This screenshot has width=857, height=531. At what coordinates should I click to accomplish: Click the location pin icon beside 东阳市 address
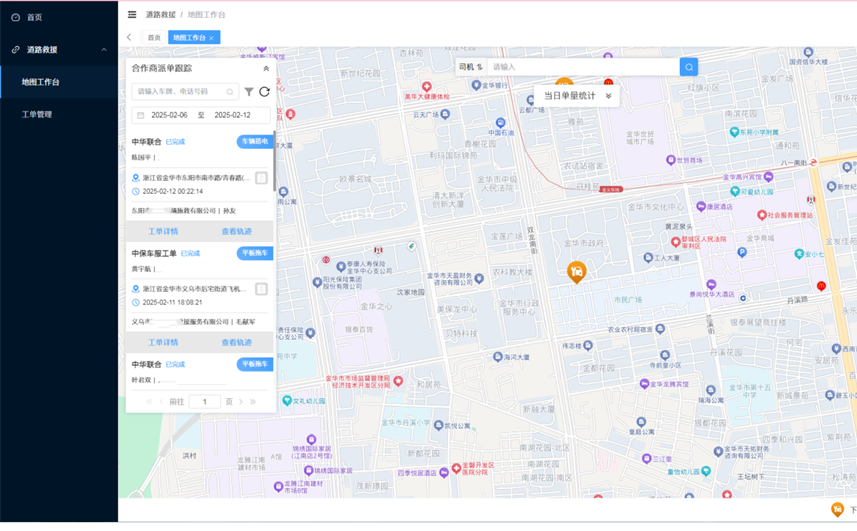[x=136, y=178]
